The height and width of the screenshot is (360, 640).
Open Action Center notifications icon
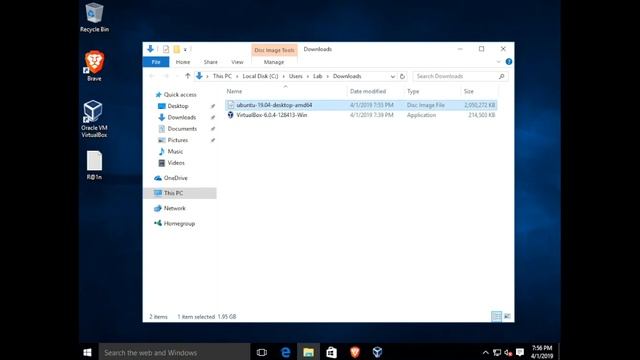tap(520, 352)
